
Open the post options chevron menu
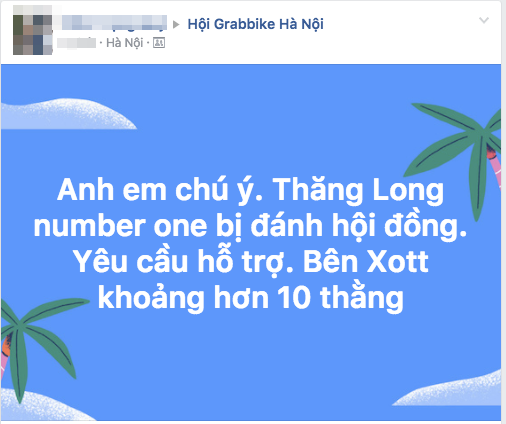click(x=484, y=20)
